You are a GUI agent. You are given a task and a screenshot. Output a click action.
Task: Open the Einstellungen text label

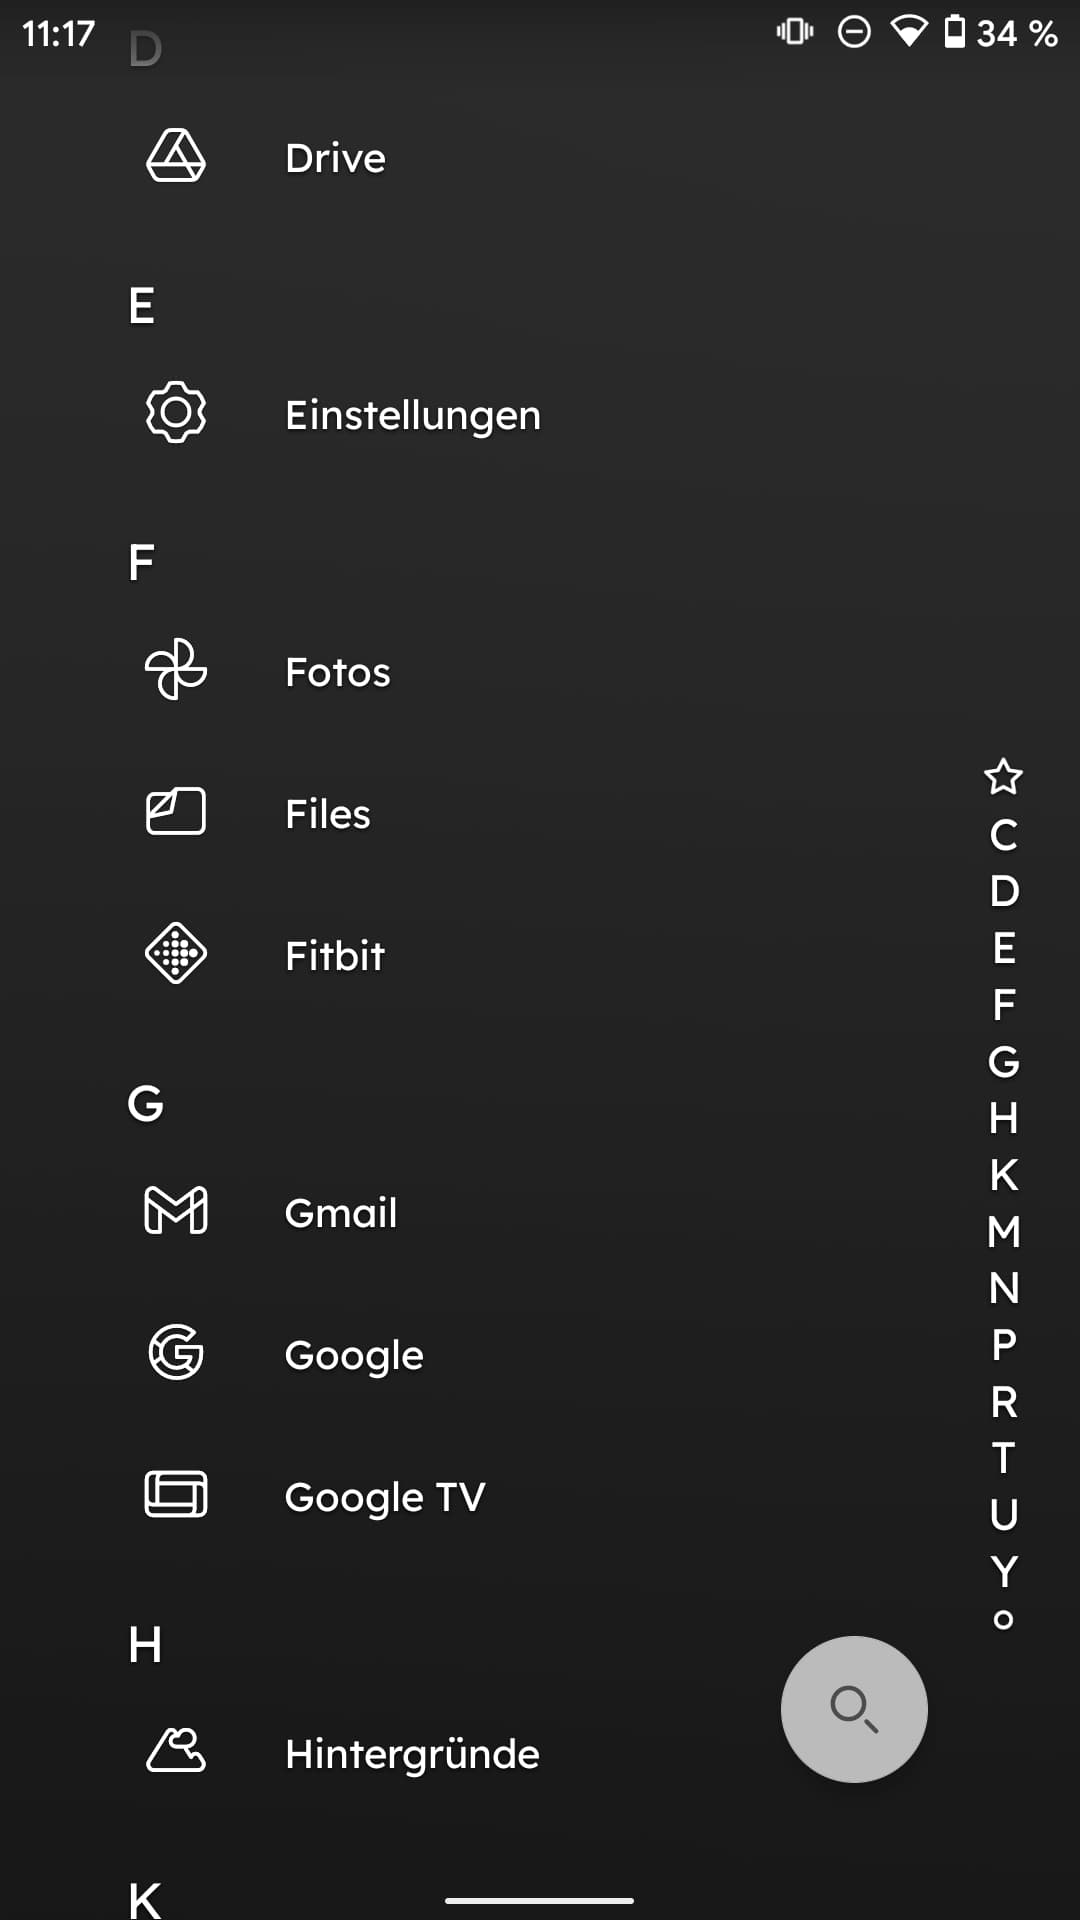[412, 415]
